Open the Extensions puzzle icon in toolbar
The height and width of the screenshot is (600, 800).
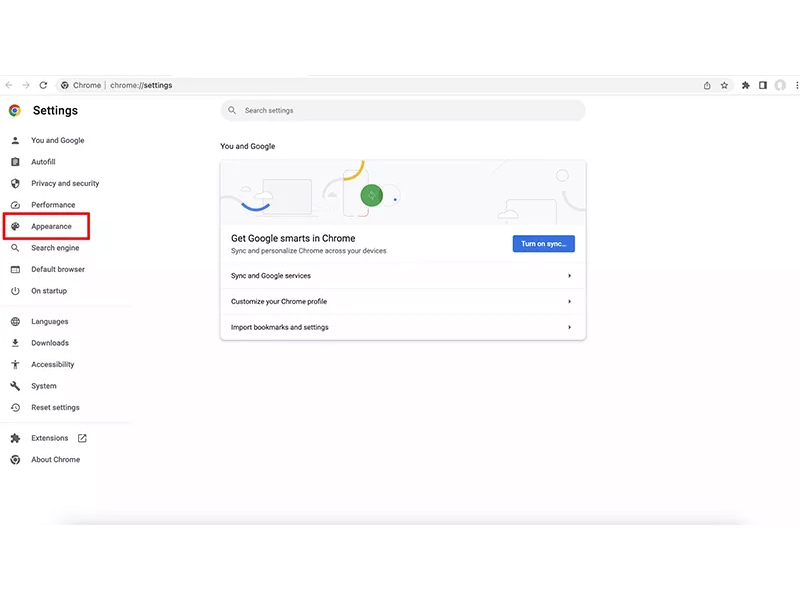745,85
